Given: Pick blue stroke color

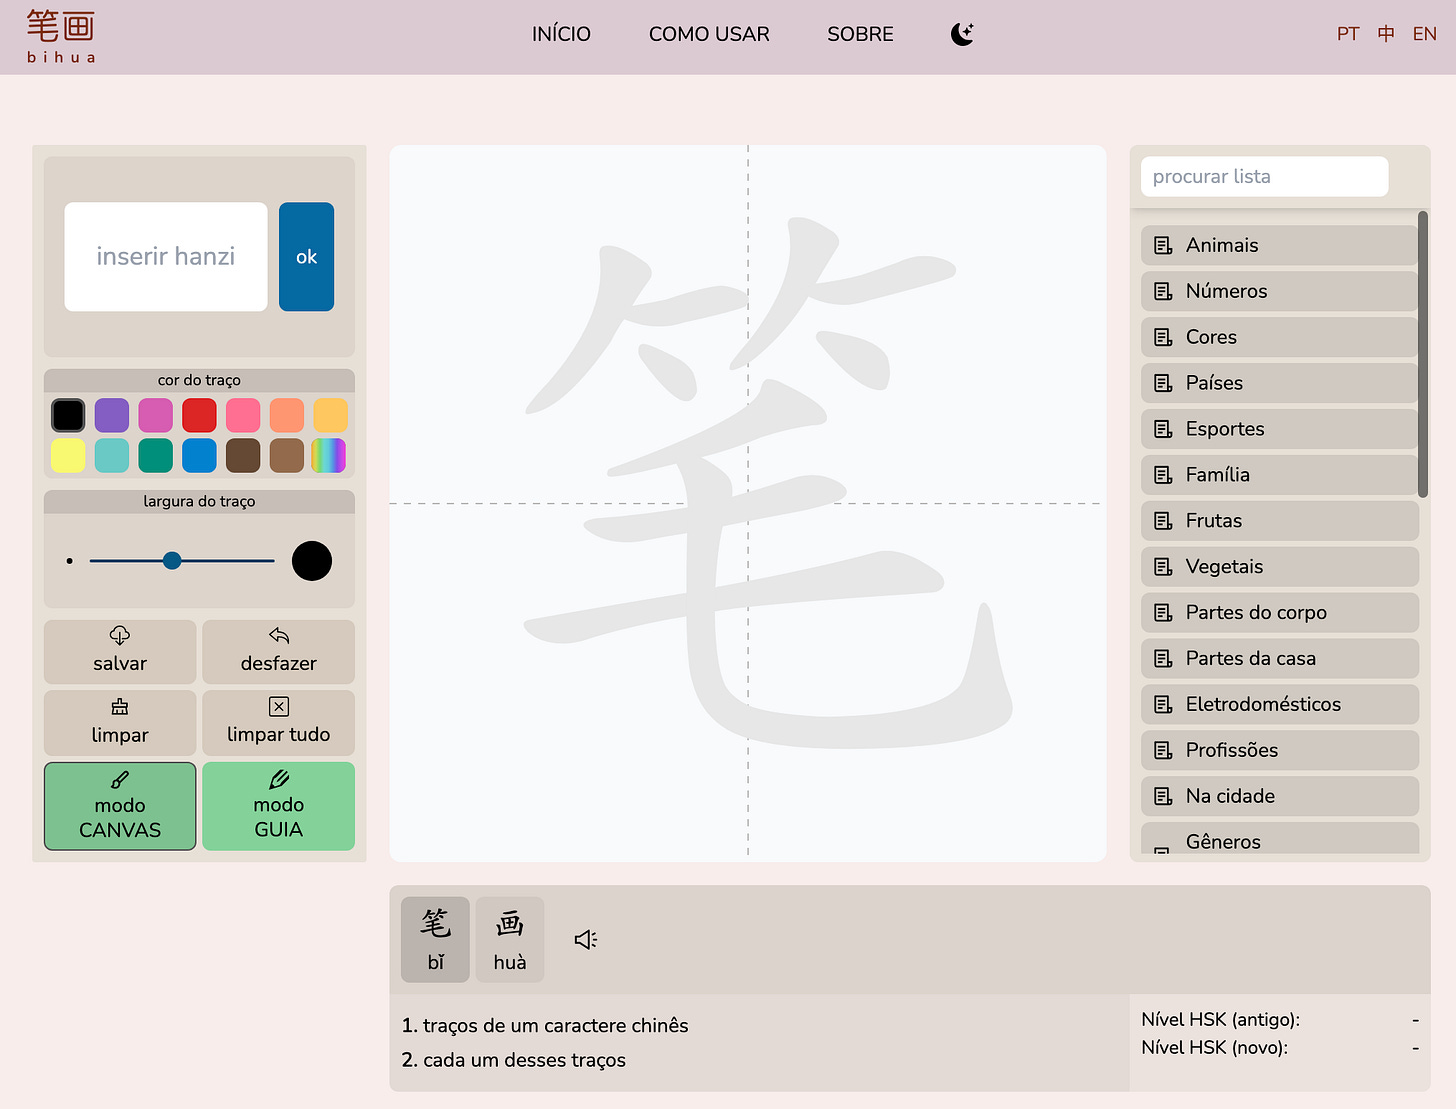Looking at the screenshot, I should click(x=199, y=455).
